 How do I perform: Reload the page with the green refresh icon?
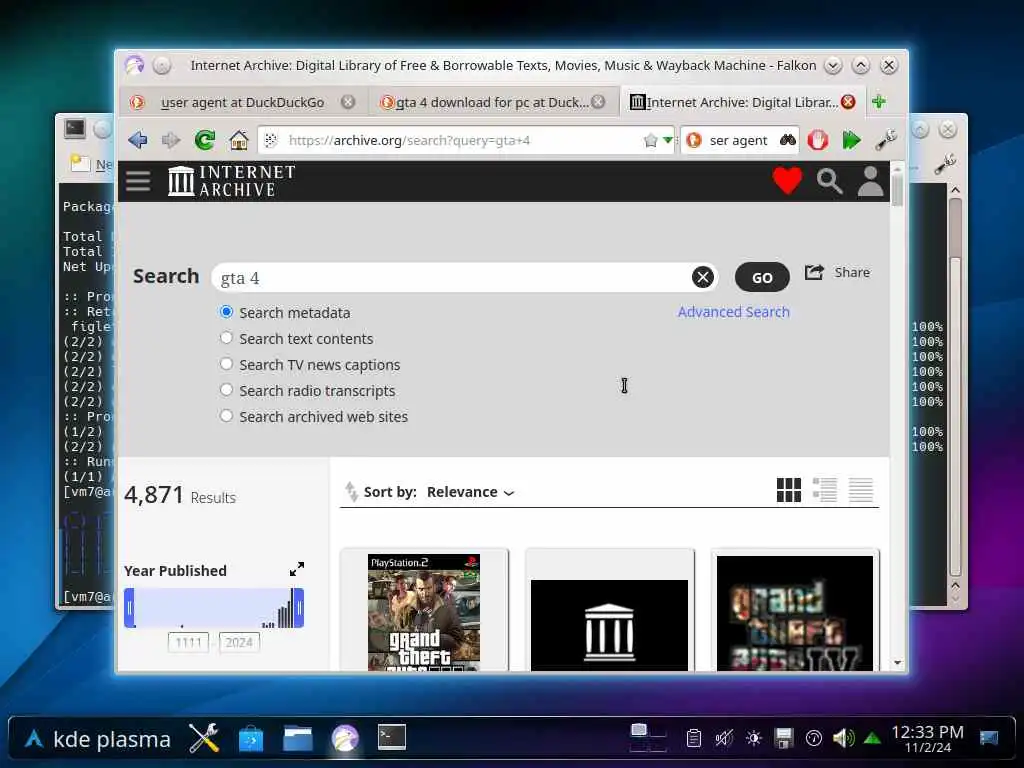coord(204,140)
